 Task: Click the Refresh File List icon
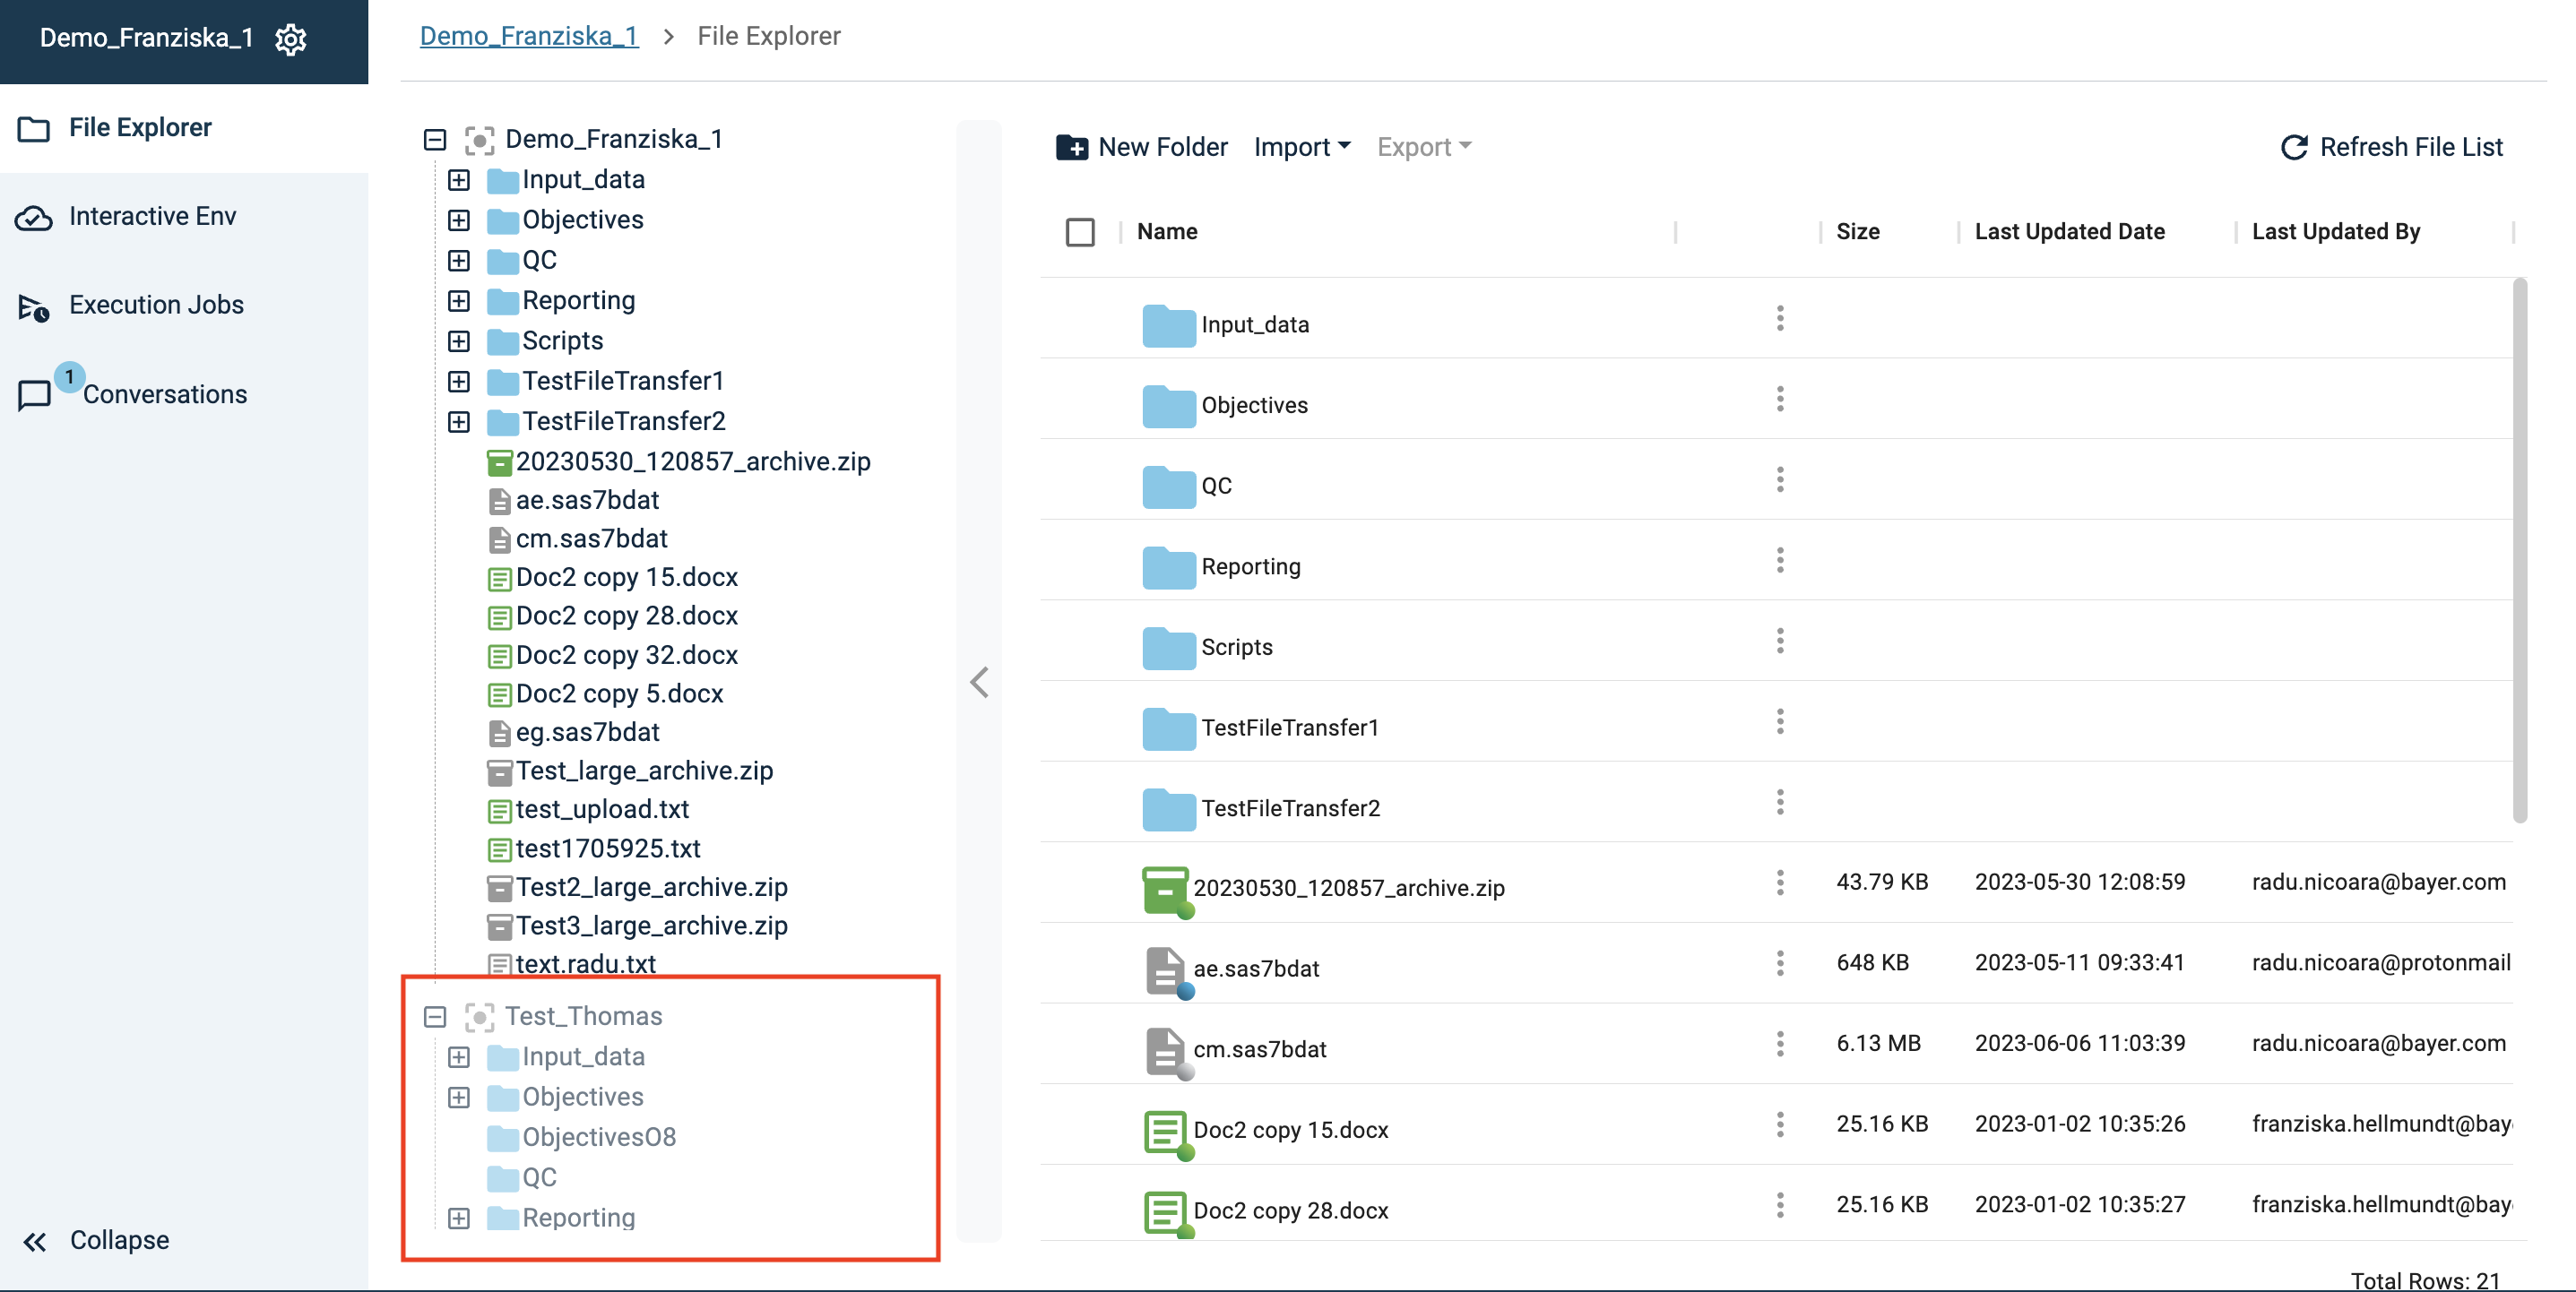coord(2293,147)
